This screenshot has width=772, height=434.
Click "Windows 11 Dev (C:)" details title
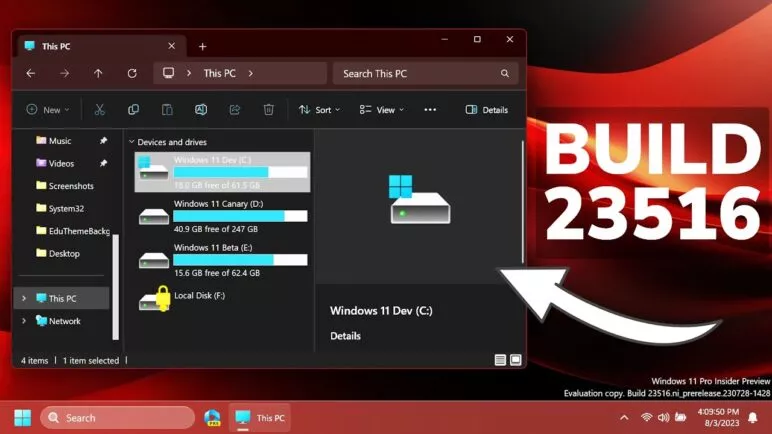point(381,311)
